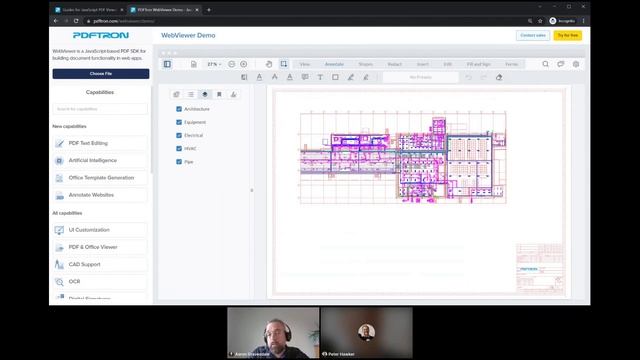Screen dimensions: 640x360
Task: Switch to the View toolbar tab
Action: [x=304, y=64]
